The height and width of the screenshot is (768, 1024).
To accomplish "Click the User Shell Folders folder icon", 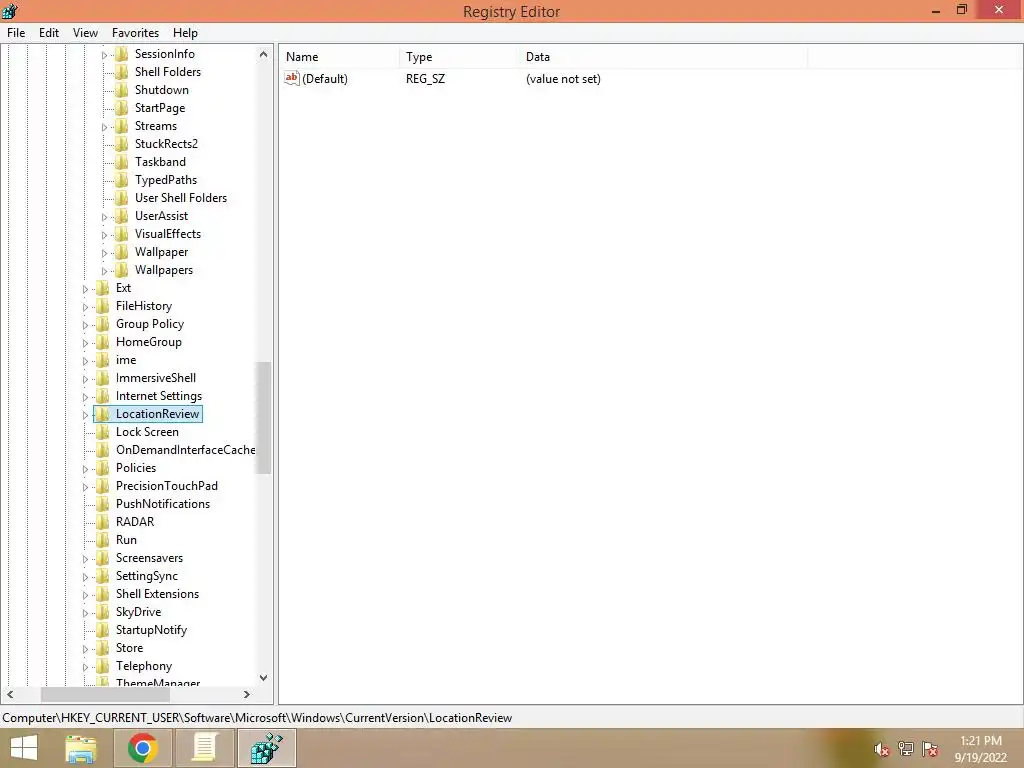I will [121, 198].
